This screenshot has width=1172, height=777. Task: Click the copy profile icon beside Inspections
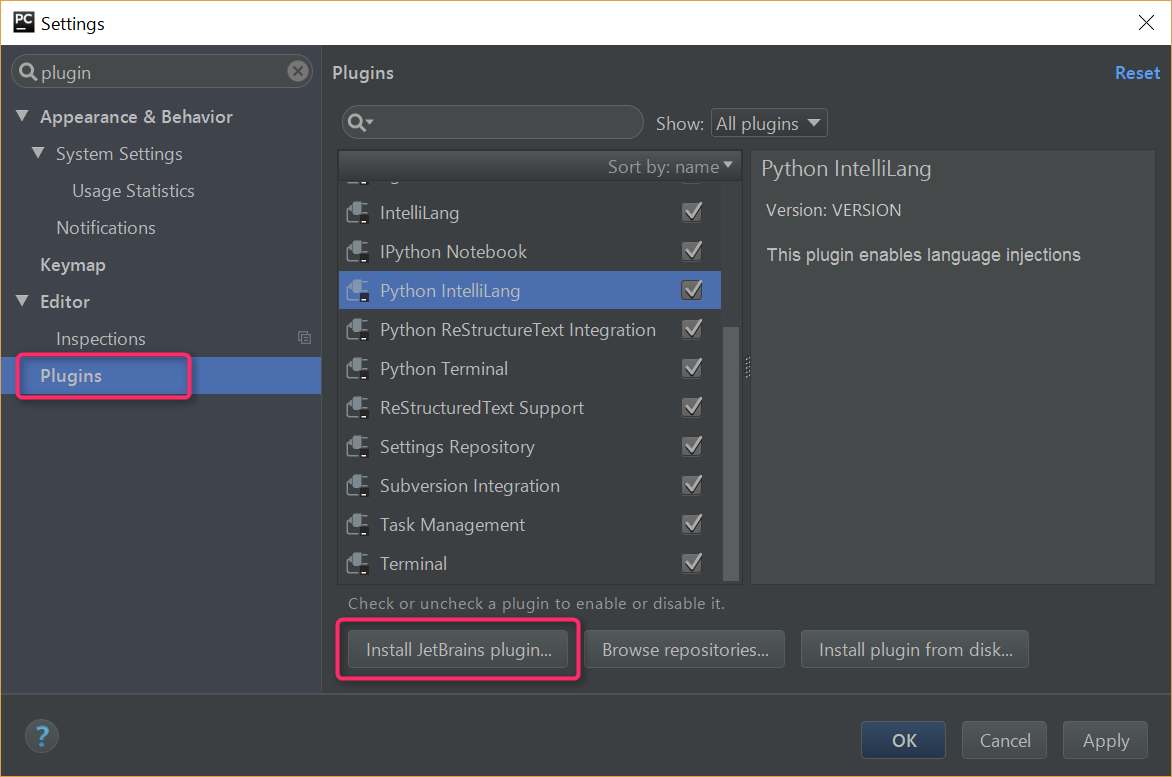point(304,338)
